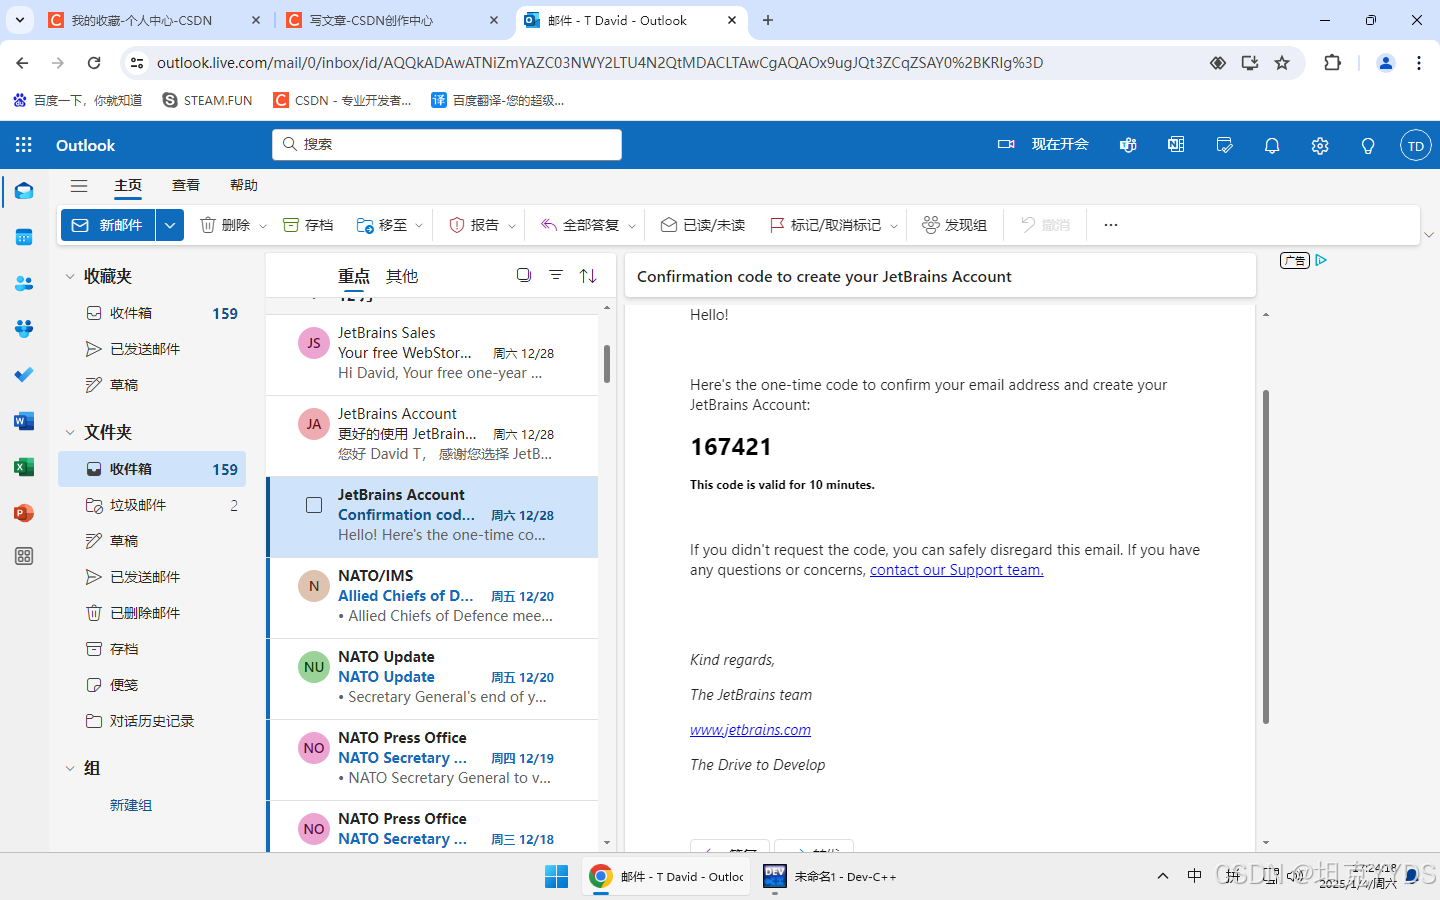
Task: Open notifications bell
Action: coord(1272,145)
